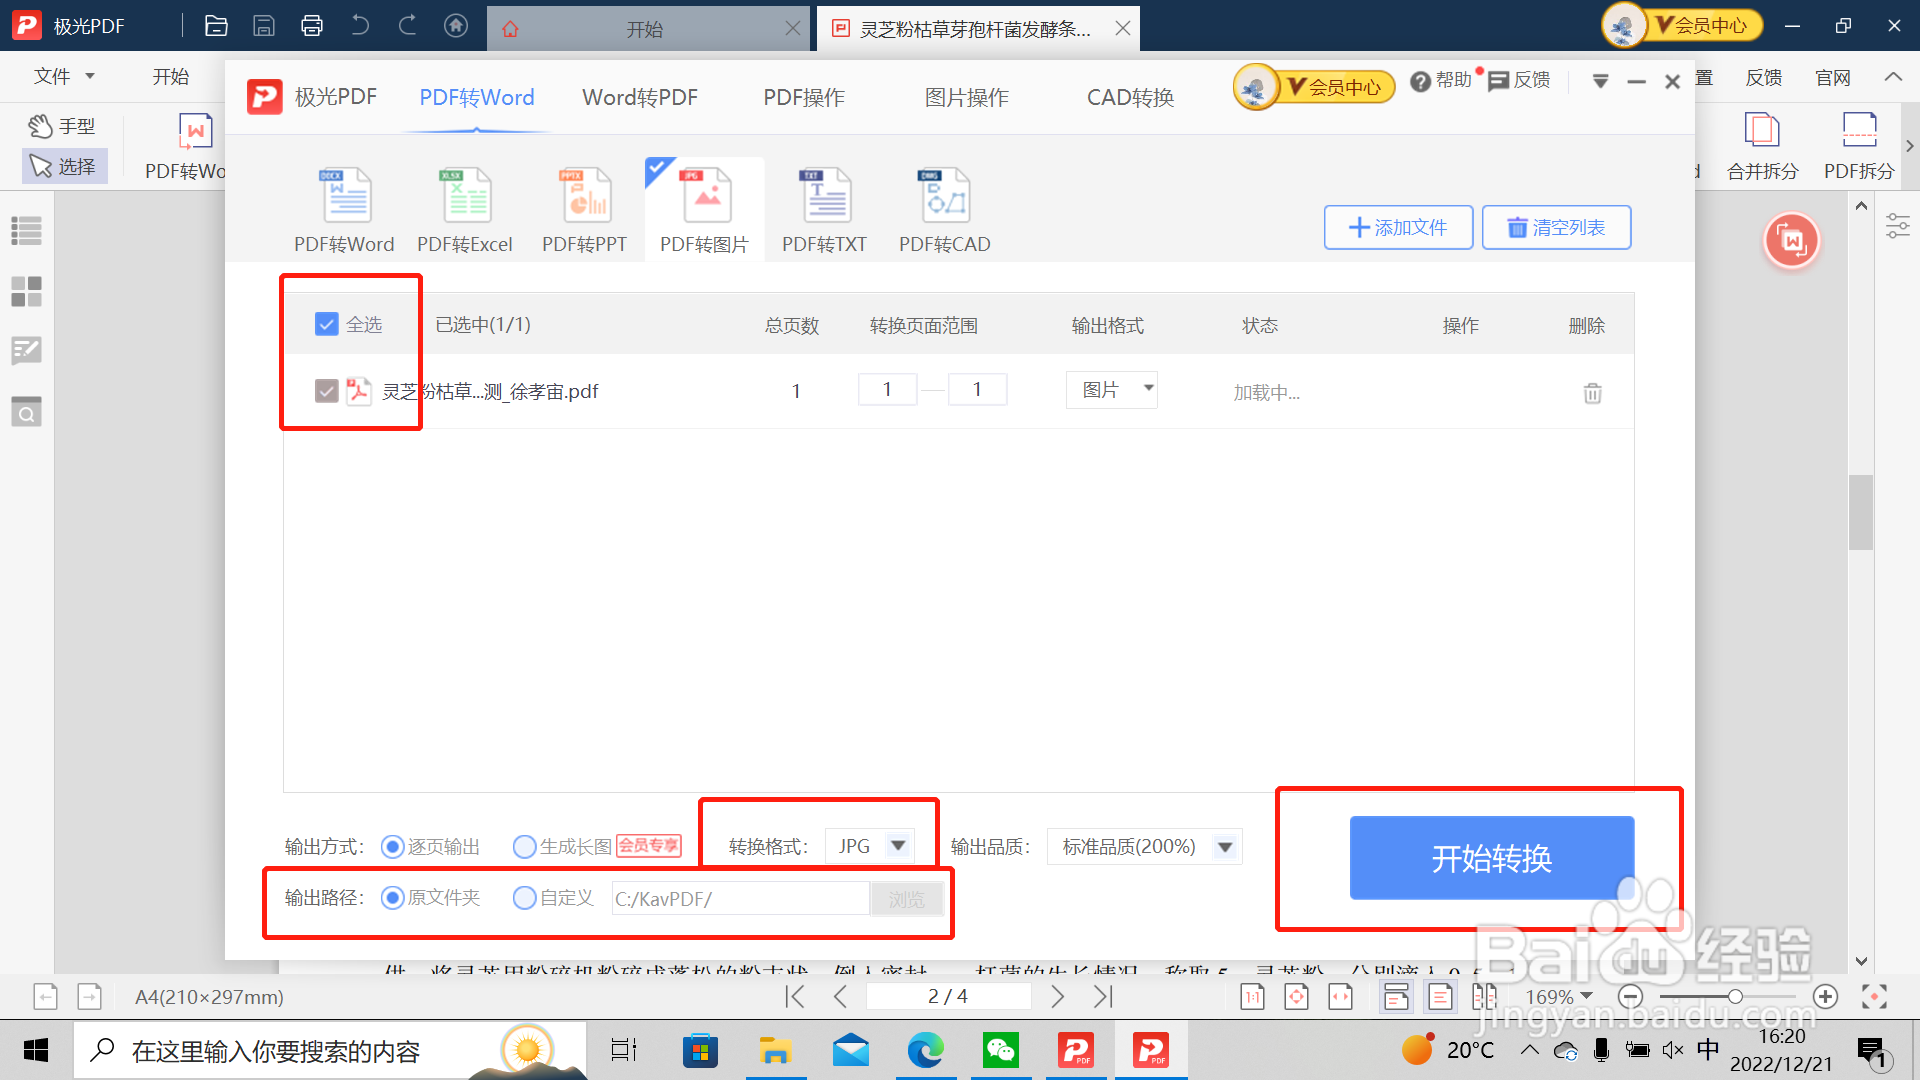Pick the PDF转CAD conversion icon
Screen dimensions: 1920x1080
[945, 210]
